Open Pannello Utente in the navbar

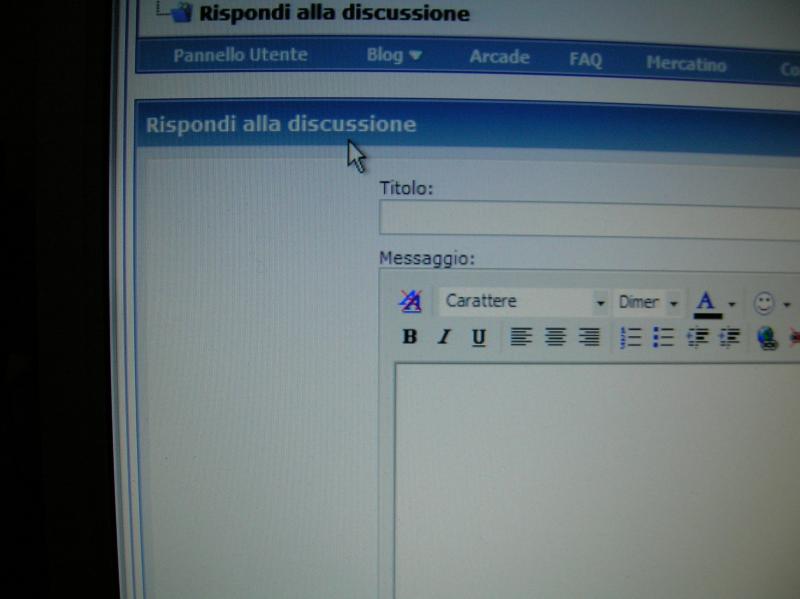click(240, 55)
